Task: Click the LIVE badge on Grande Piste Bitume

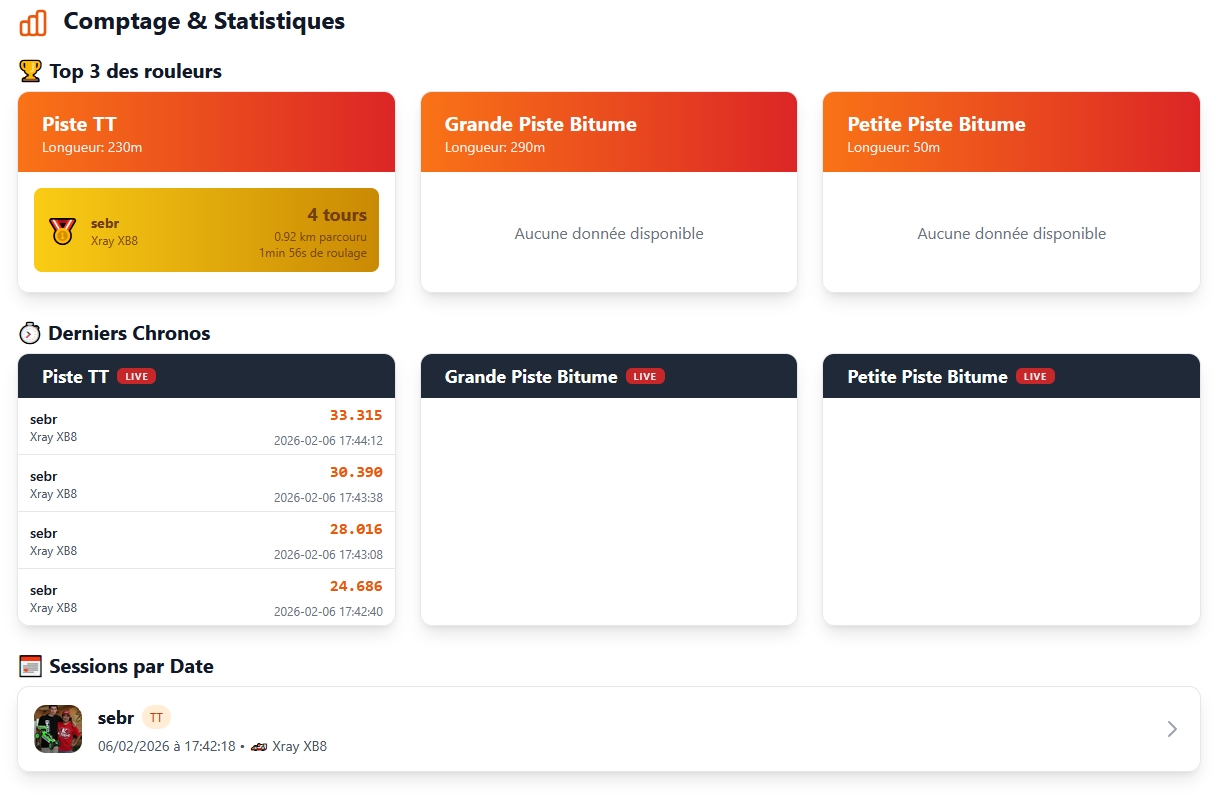Action: 645,377
